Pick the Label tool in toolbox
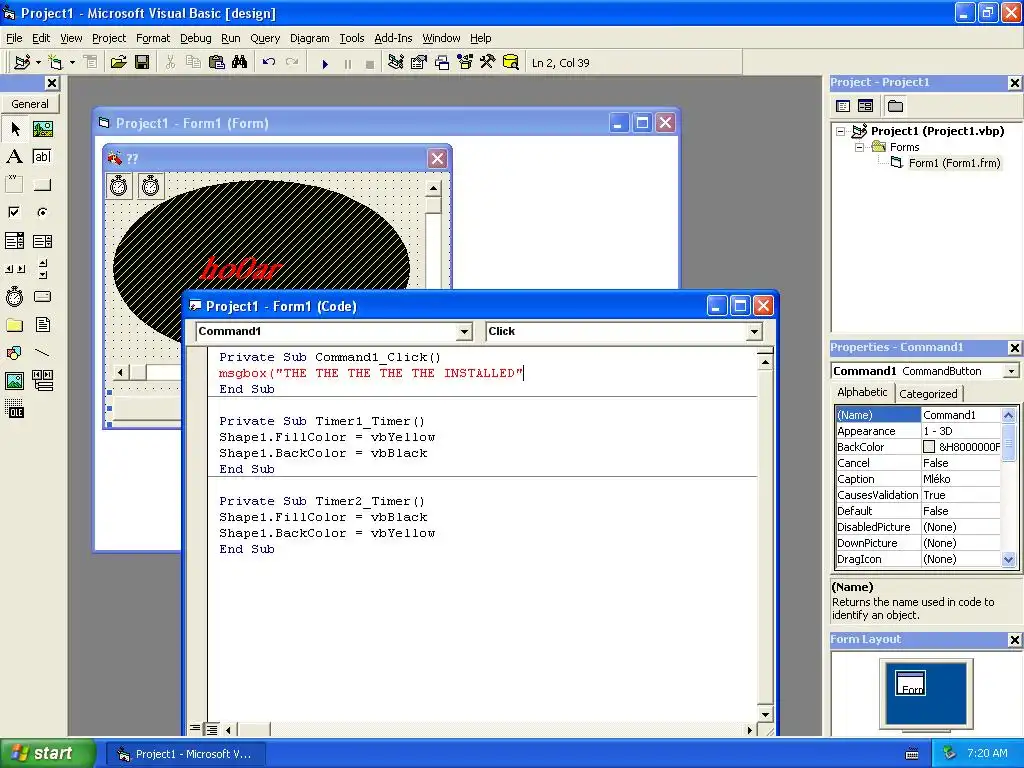The image size is (1024, 768). click(14, 157)
